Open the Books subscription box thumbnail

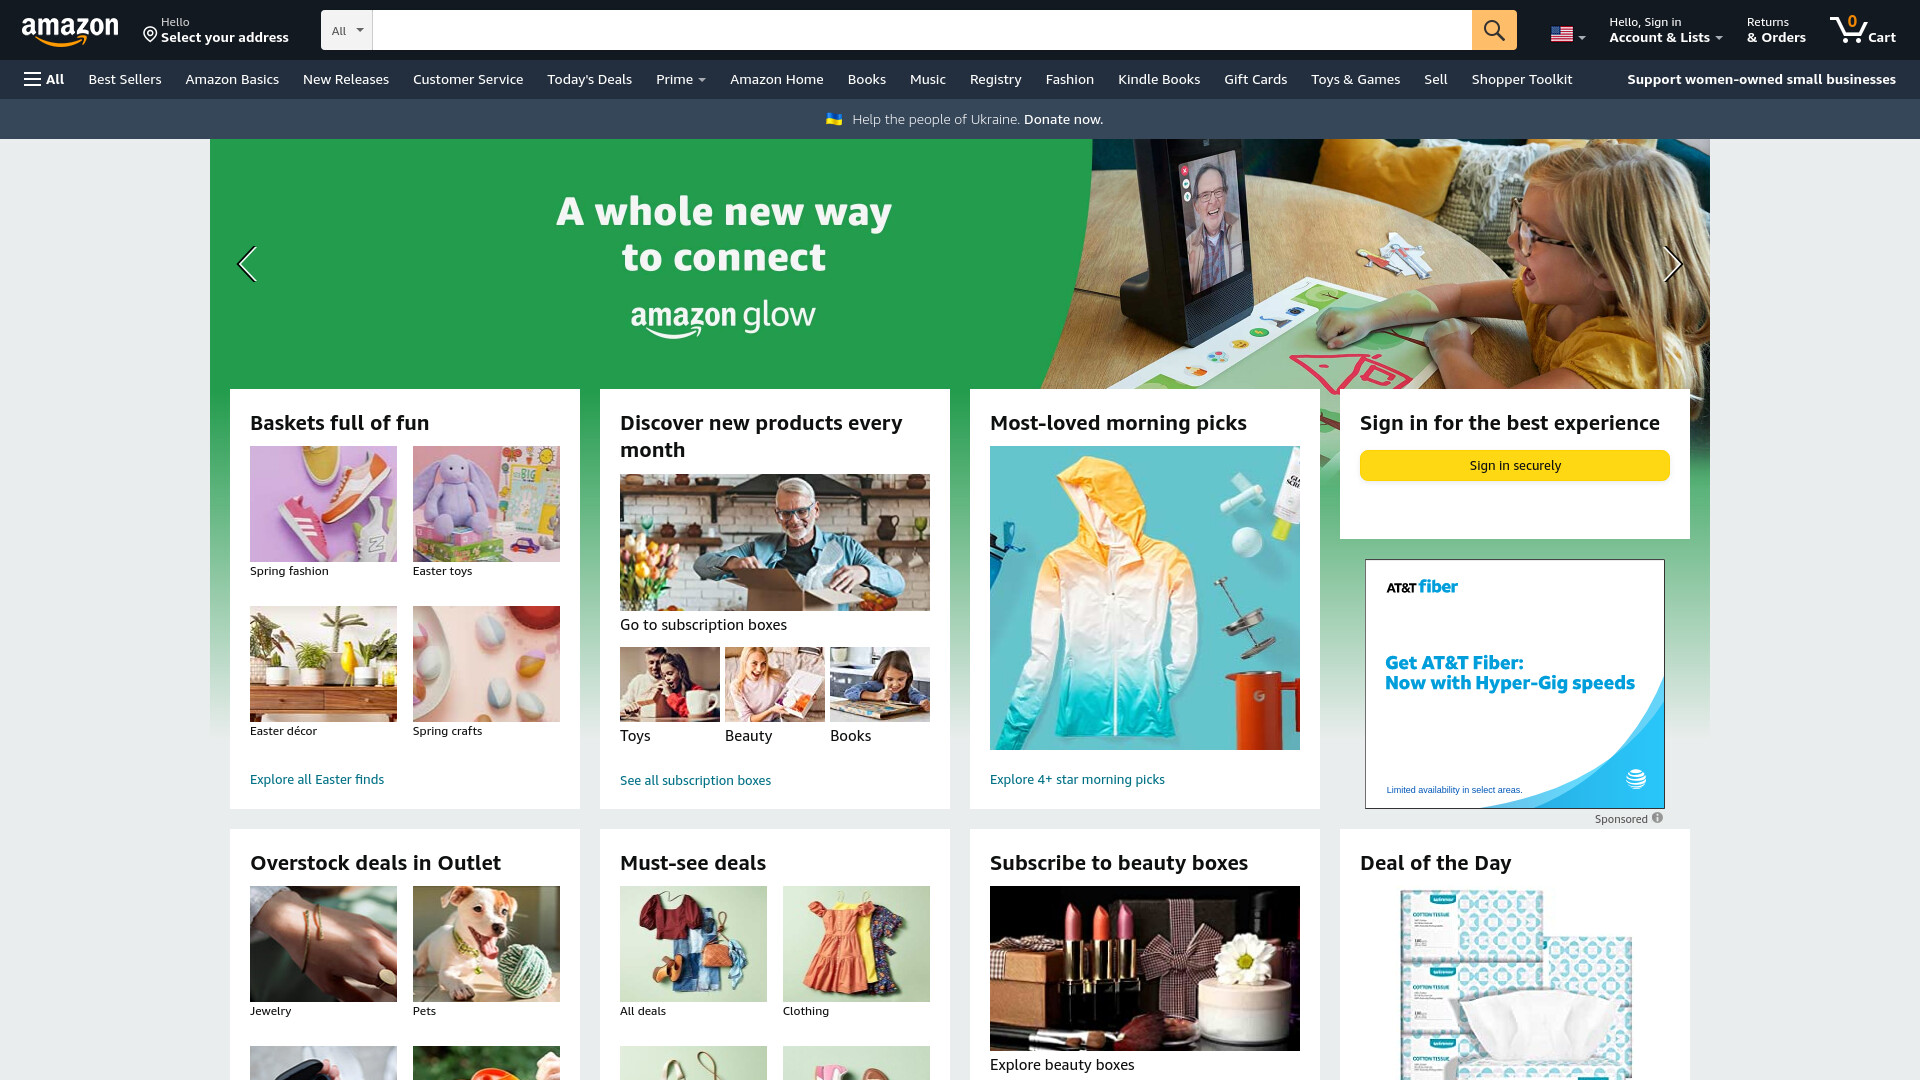(880, 684)
